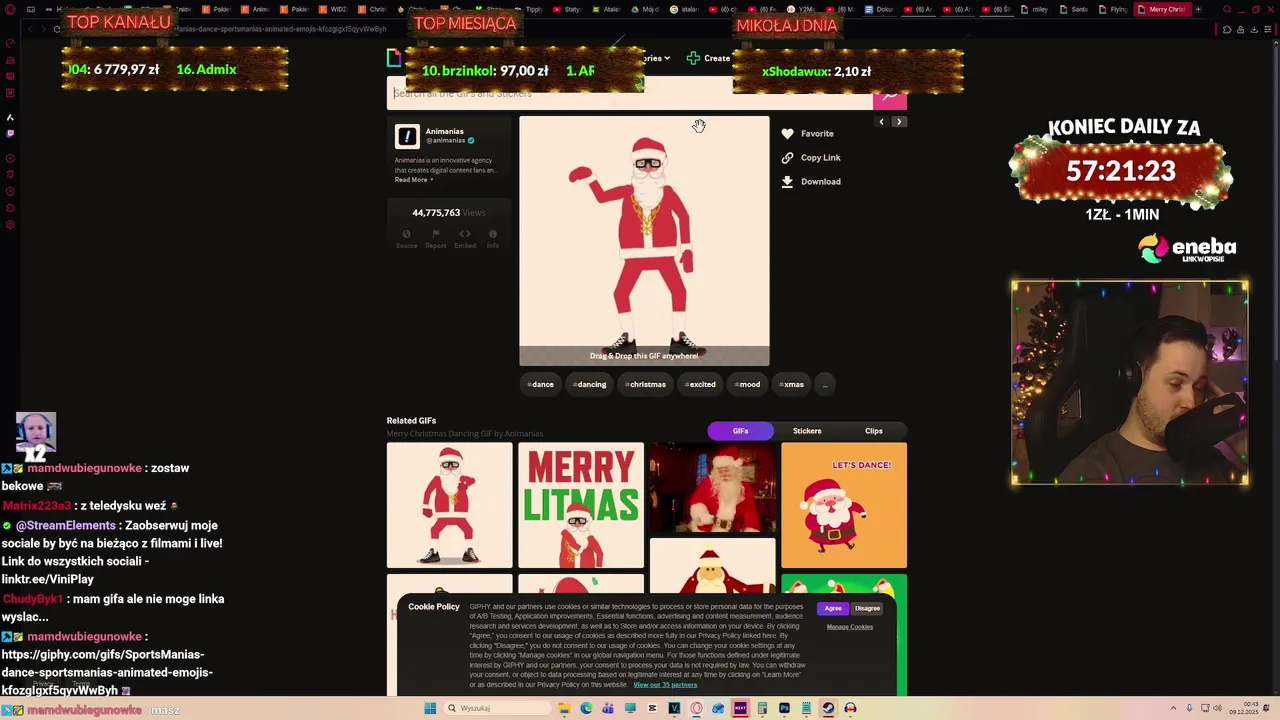This screenshot has width=1280, height=720.
Task: Open the real Santa photo GIF thumbnail
Action: [712, 488]
